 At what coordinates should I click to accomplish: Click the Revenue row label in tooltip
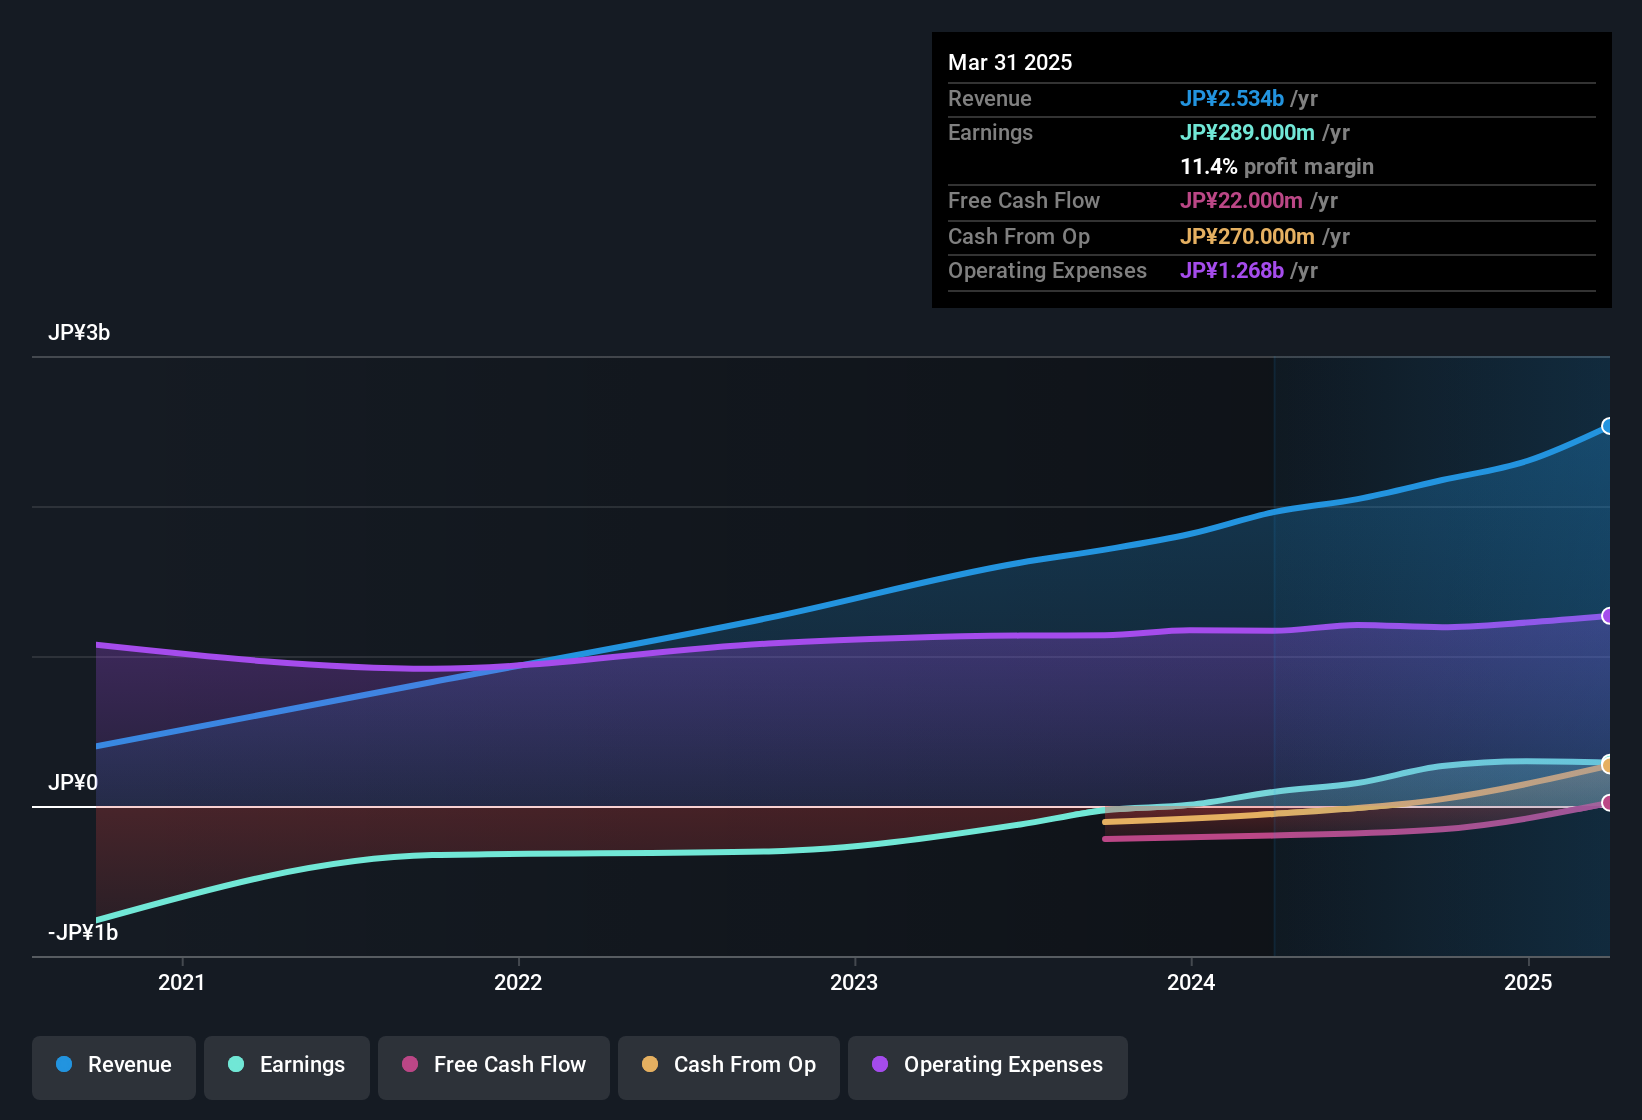[x=990, y=98]
